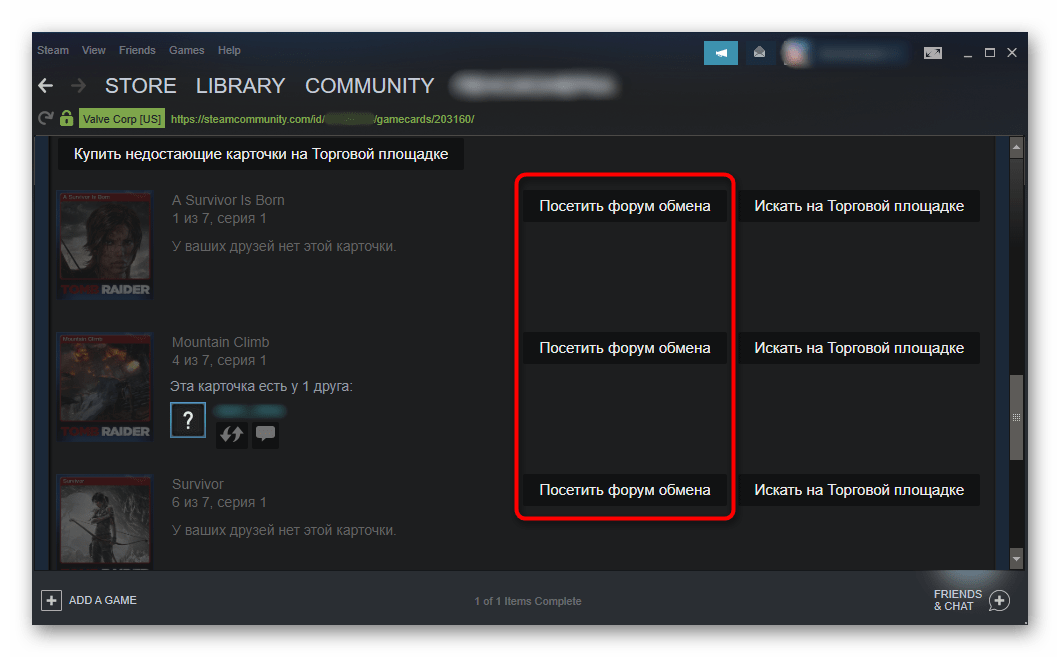Click Mountain Climb card image
Screen dimensions: 1060x657
coord(105,387)
